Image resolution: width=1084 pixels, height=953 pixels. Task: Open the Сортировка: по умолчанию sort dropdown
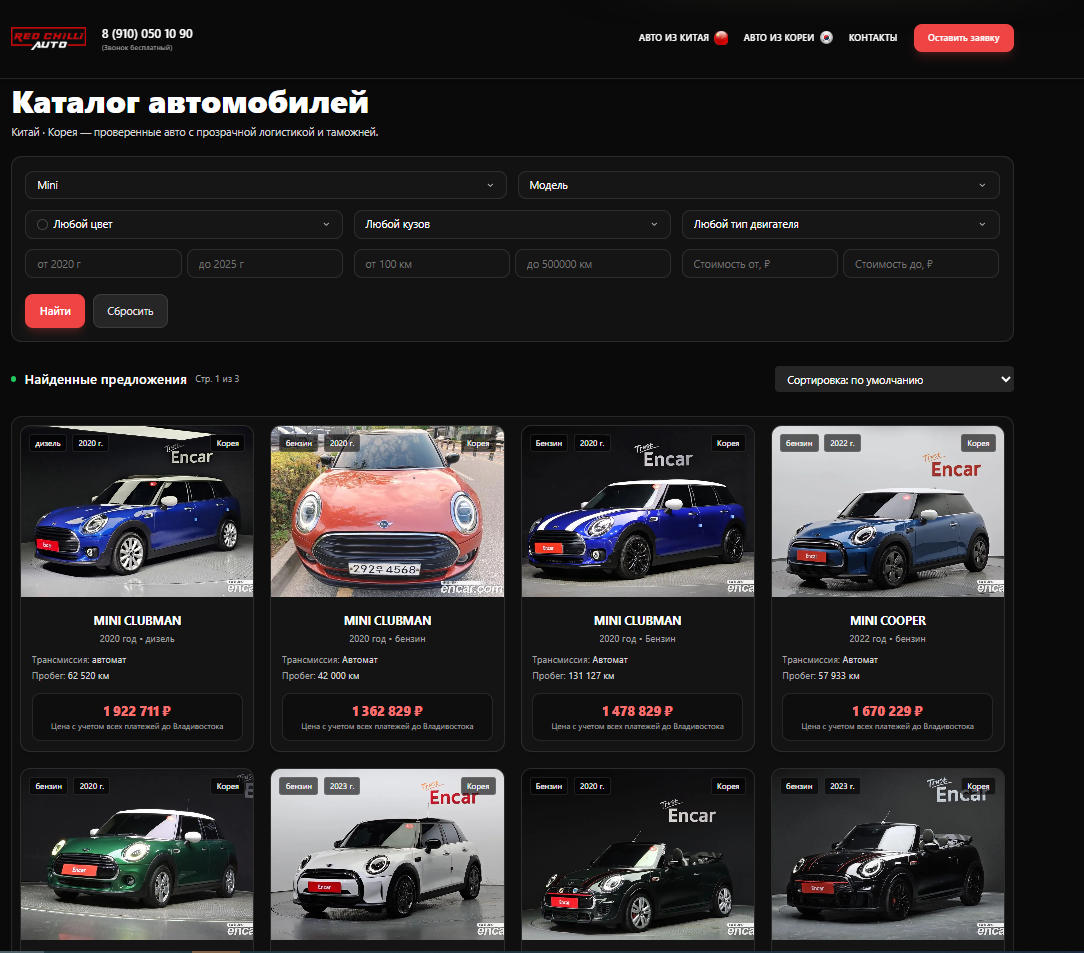(894, 379)
